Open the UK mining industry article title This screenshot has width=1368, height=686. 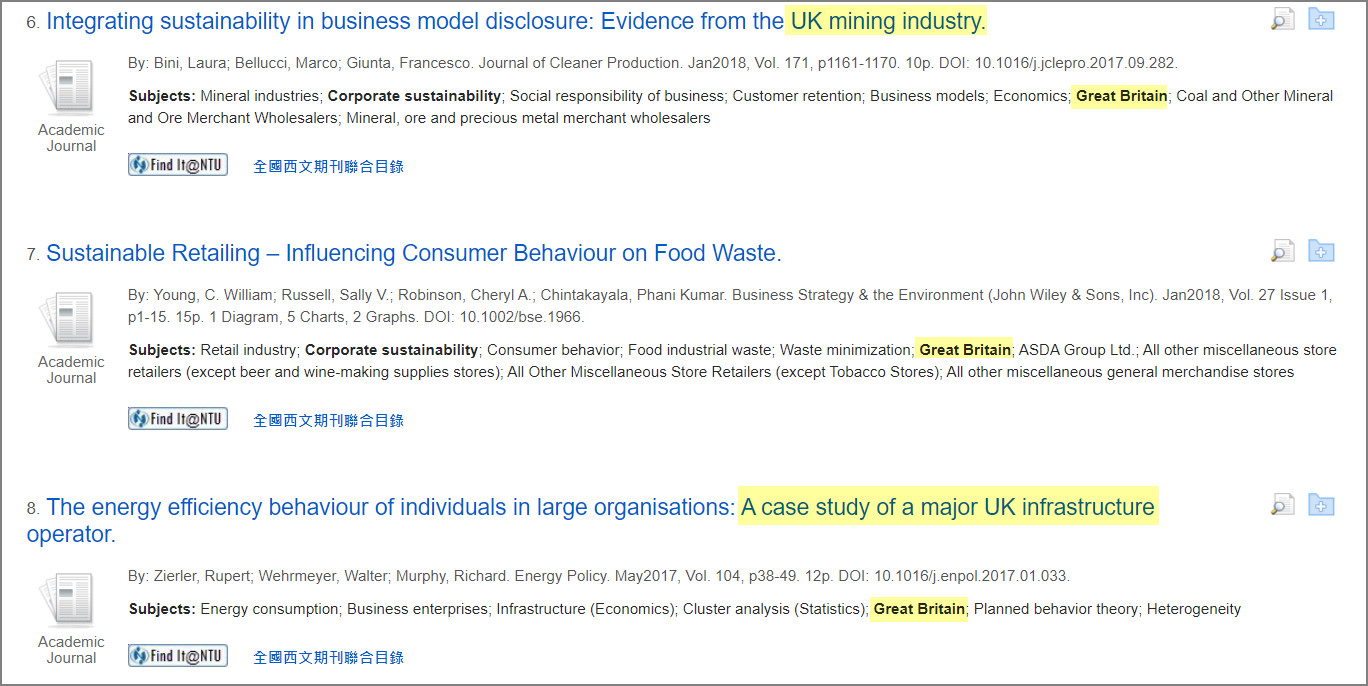click(516, 21)
